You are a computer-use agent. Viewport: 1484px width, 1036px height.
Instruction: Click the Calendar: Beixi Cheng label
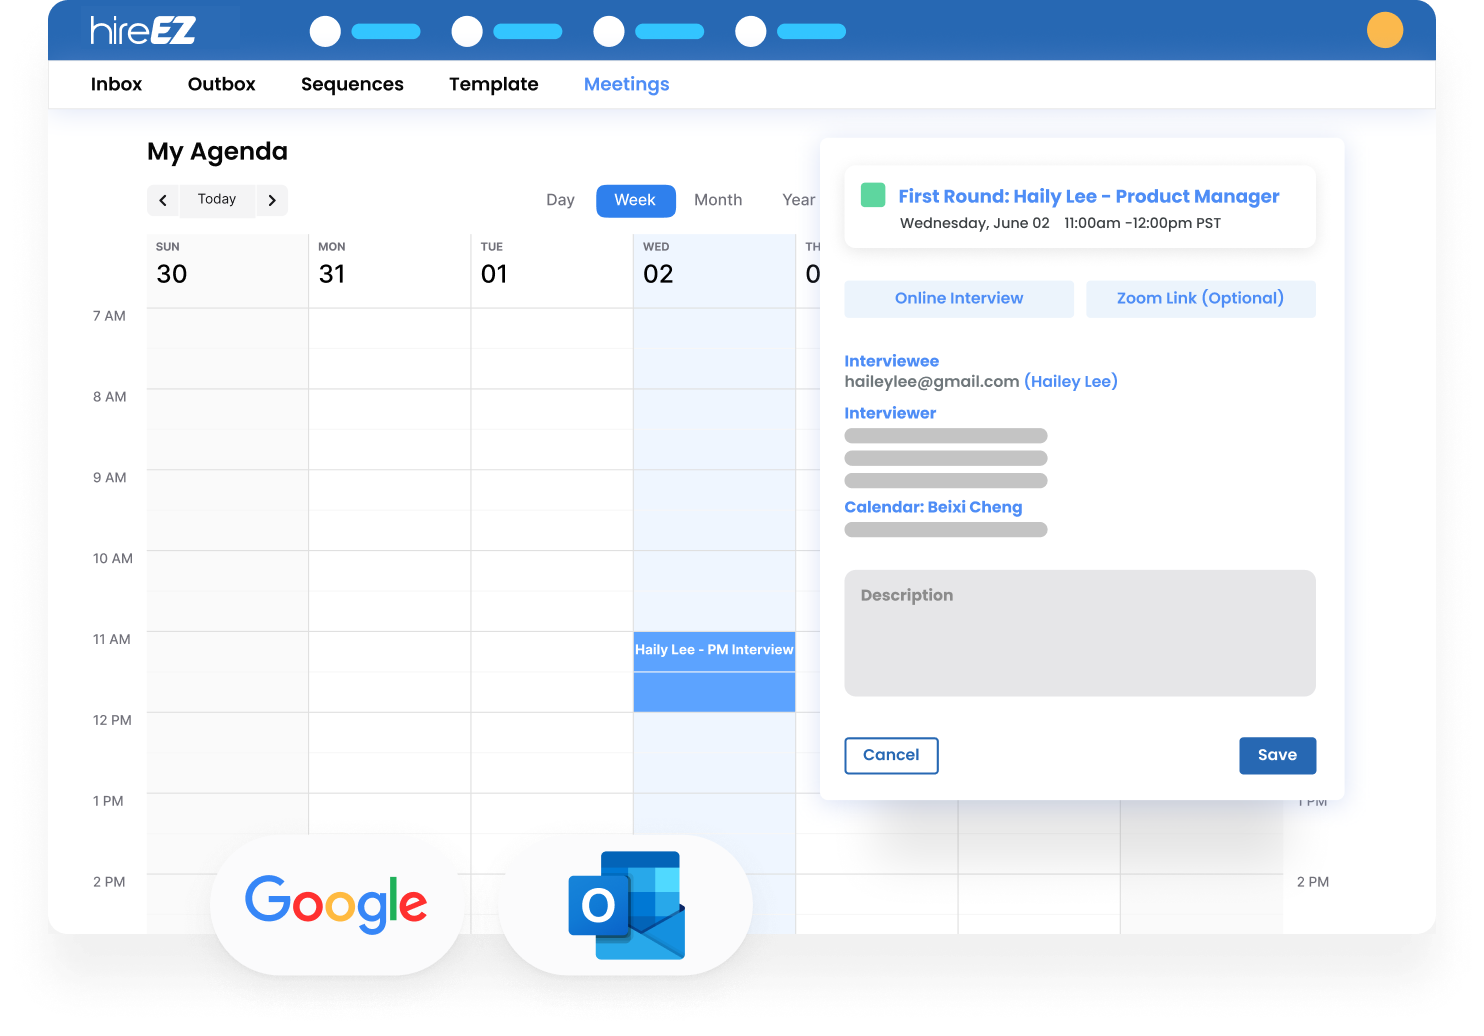933,507
